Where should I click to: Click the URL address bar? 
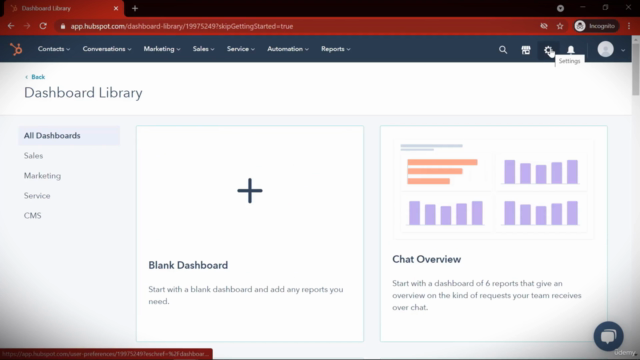click(x=298, y=26)
